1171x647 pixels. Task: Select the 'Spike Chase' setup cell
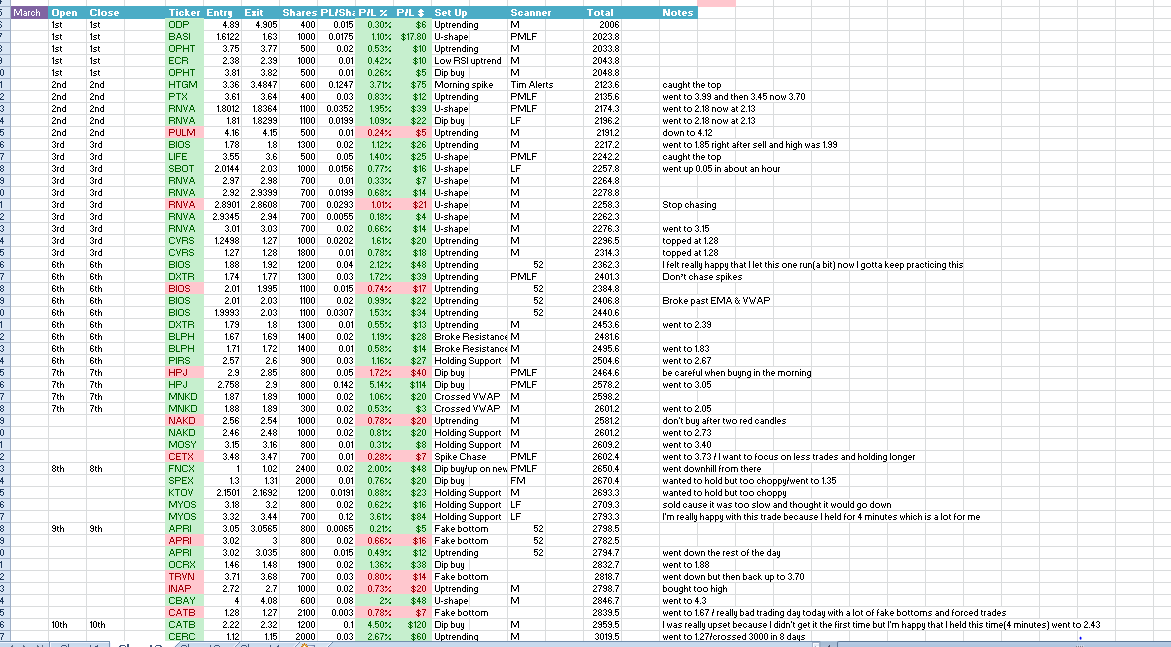[x=470, y=456]
